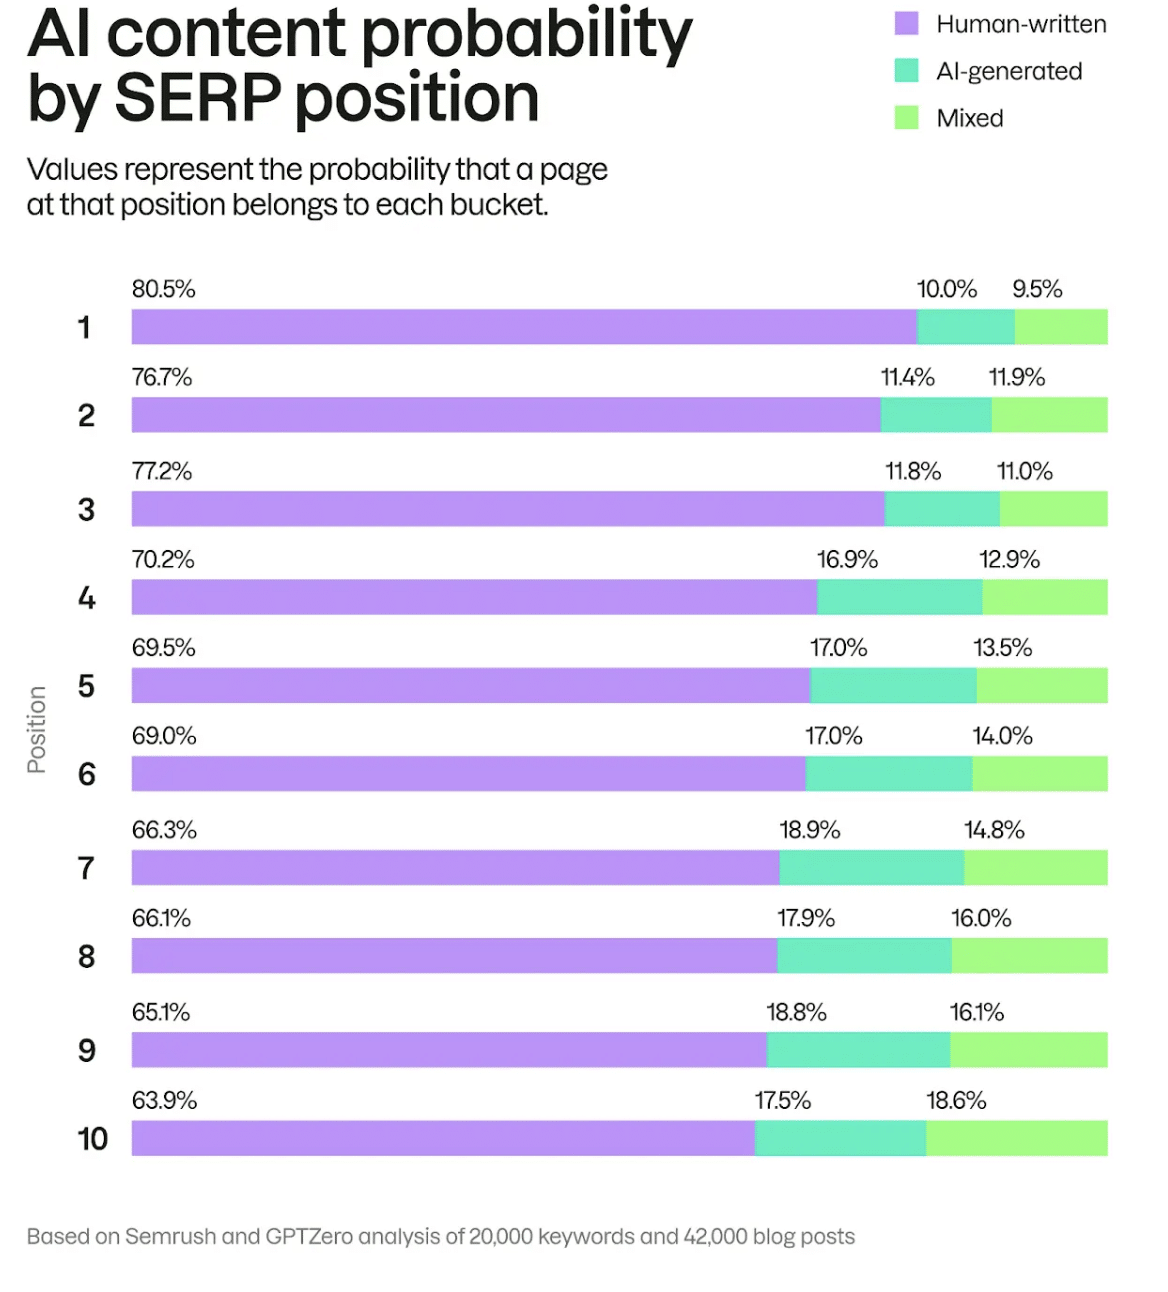1168x1292 pixels.
Task: Click position number 7 on the axis
Action: click(x=87, y=868)
